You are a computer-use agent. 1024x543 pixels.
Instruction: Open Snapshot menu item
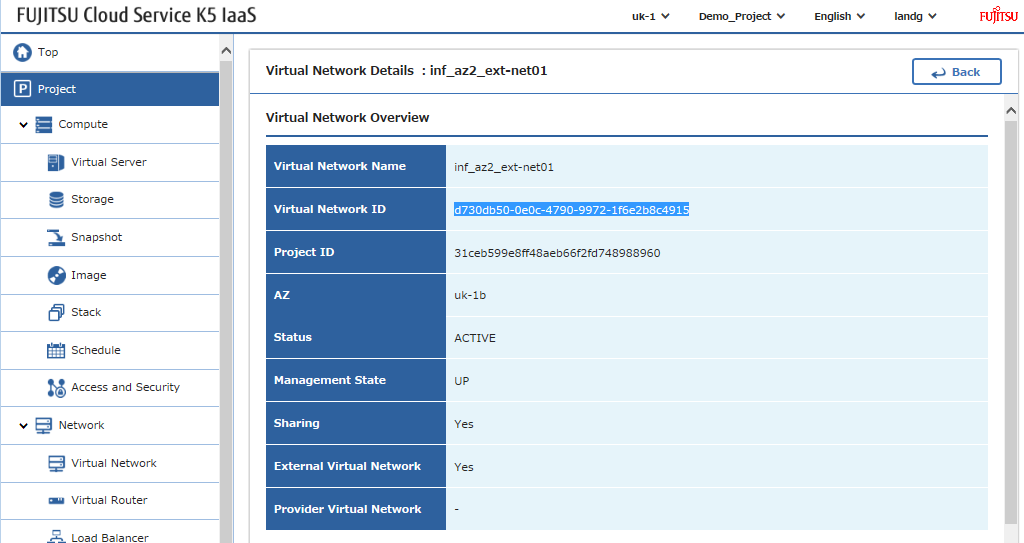(x=110, y=237)
